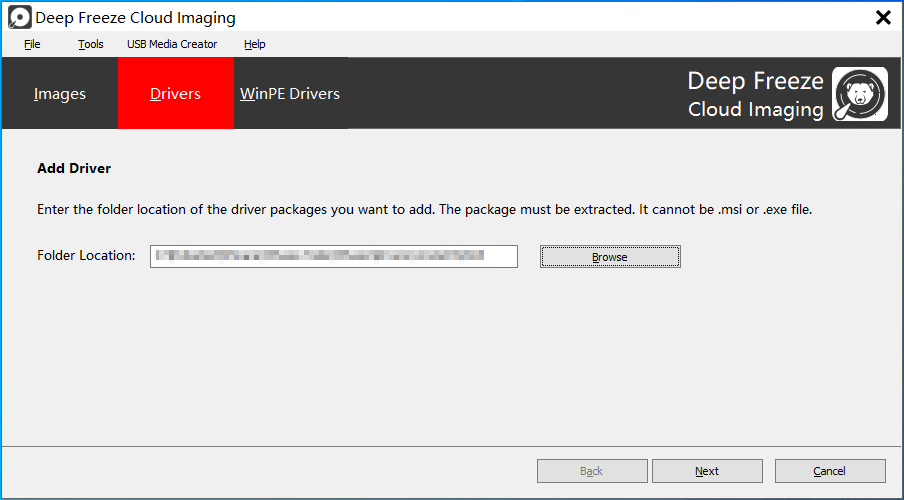Switch to the Images tab
The width and height of the screenshot is (904, 500).
60,93
